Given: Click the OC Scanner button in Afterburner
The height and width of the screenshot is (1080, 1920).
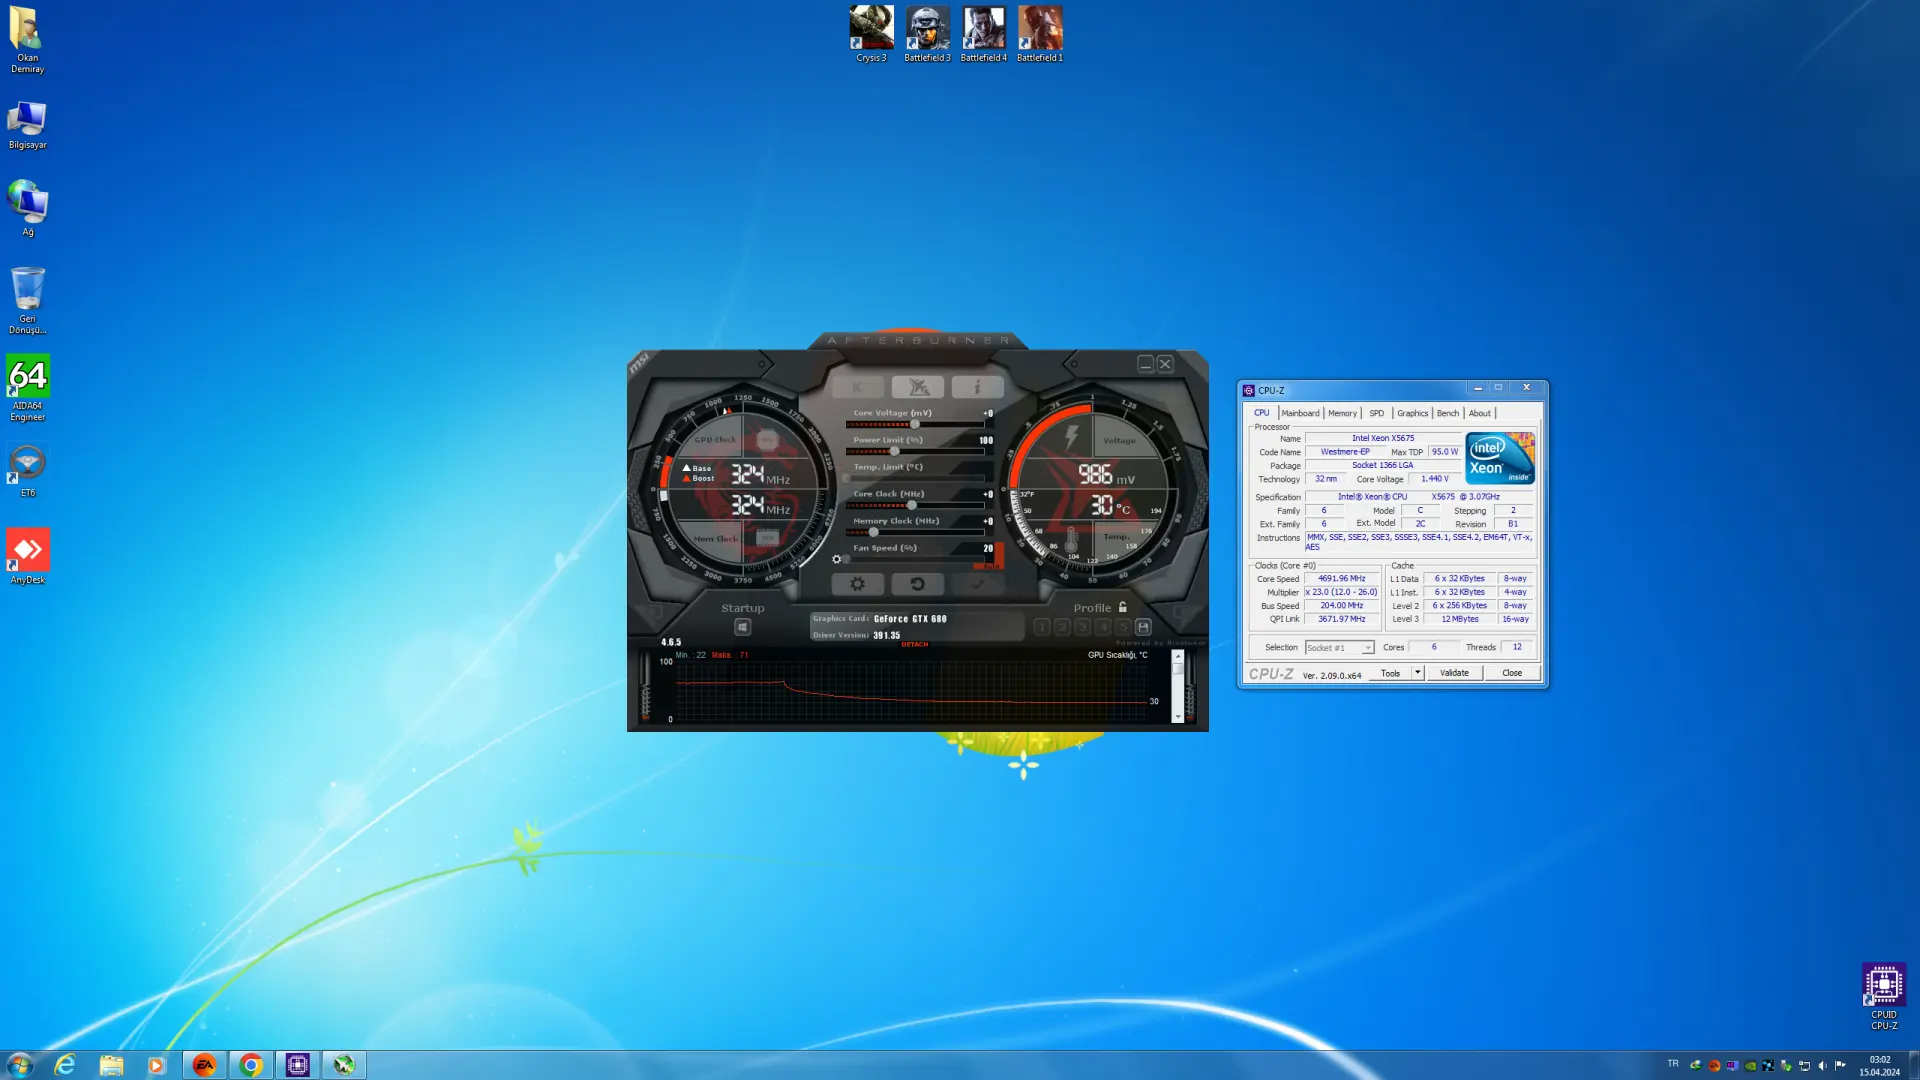Looking at the screenshot, I should [917, 387].
